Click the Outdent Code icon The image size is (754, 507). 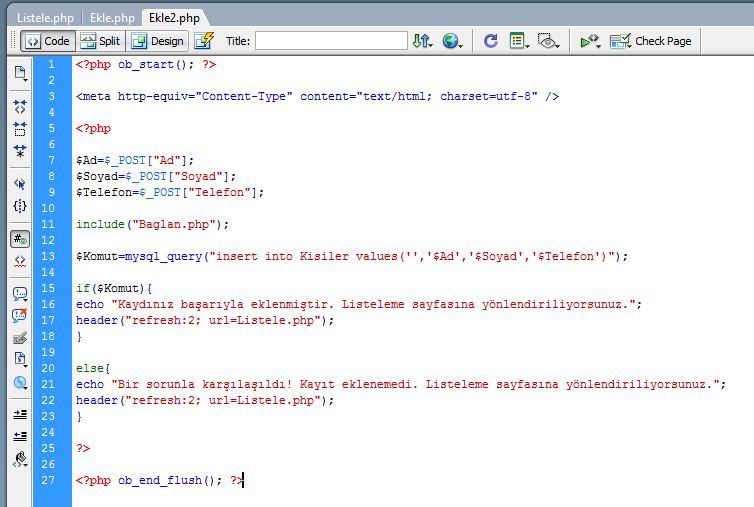[20, 436]
